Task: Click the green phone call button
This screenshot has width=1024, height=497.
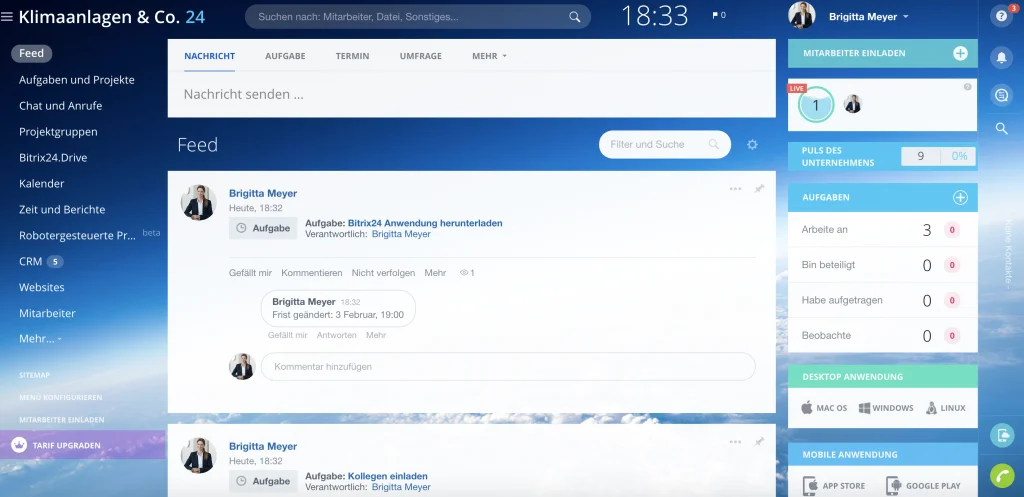Action: click(x=1002, y=475)
